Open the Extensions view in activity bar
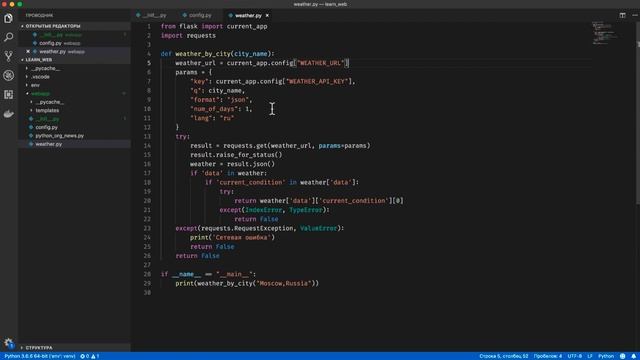 8,94
